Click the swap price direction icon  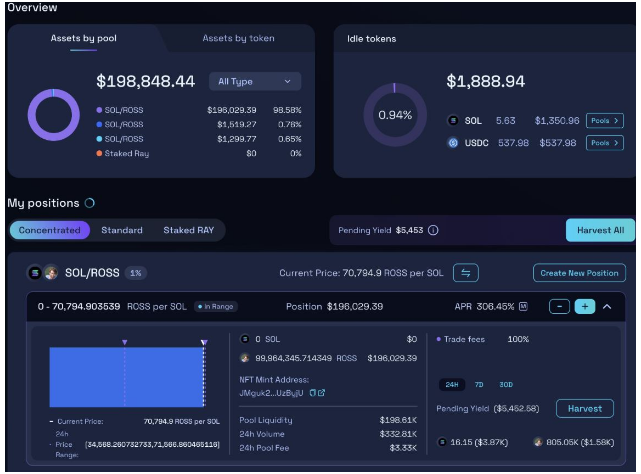tap(465, 273)
